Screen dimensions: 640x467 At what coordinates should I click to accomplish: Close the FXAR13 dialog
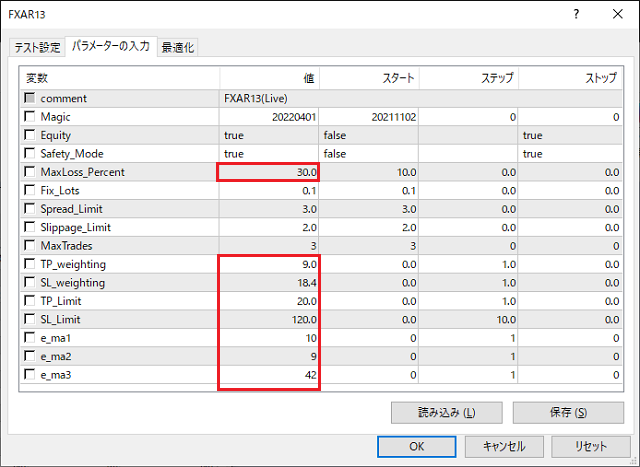618,14
